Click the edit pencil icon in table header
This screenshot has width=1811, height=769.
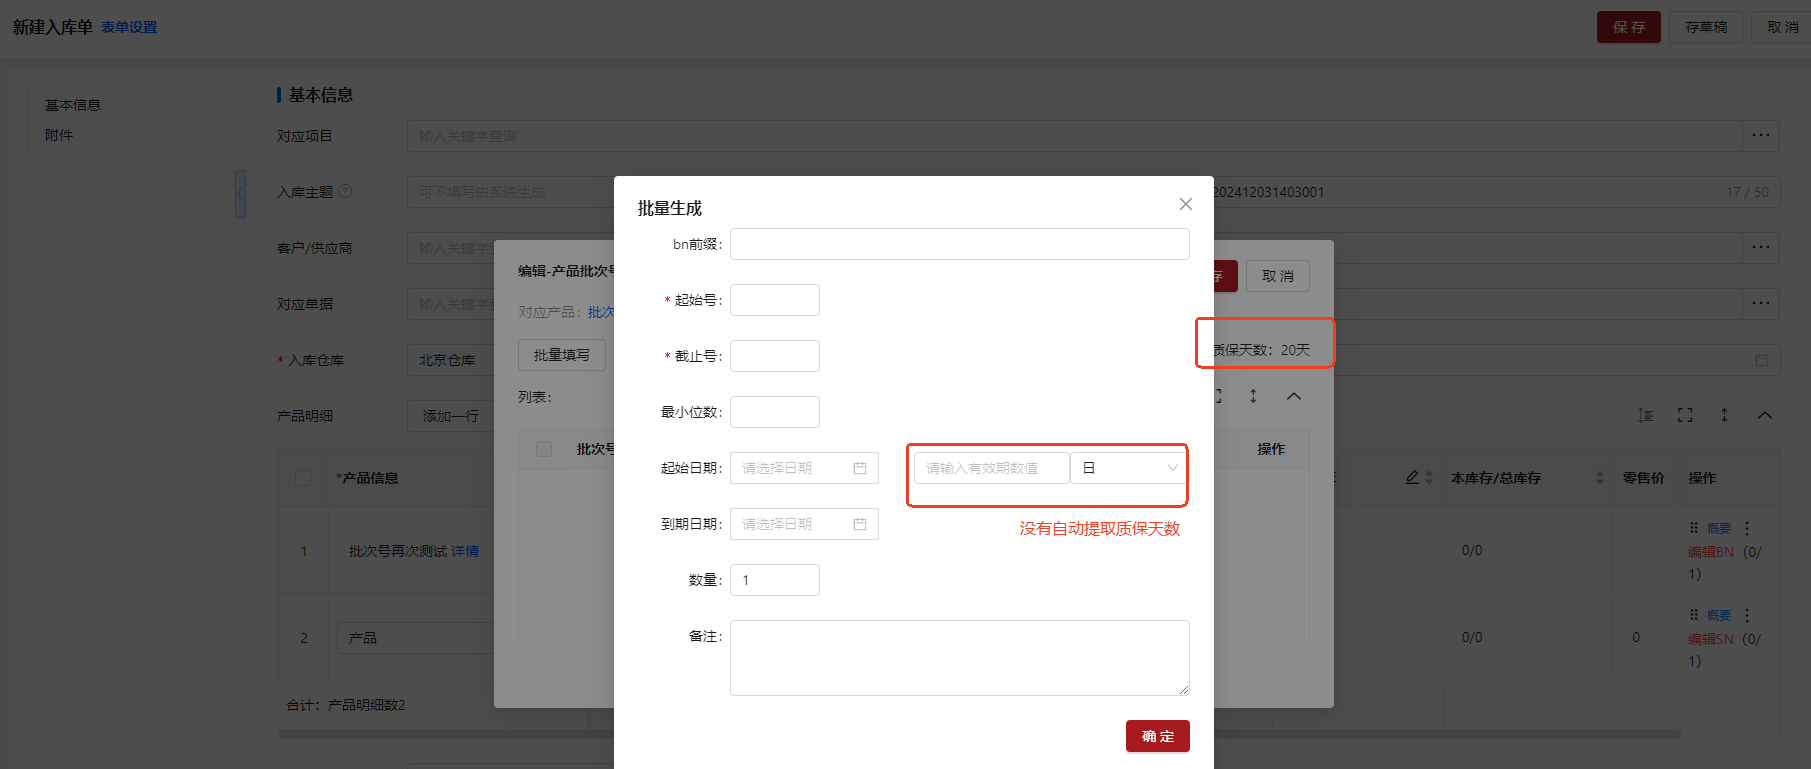click(1411, 478)
